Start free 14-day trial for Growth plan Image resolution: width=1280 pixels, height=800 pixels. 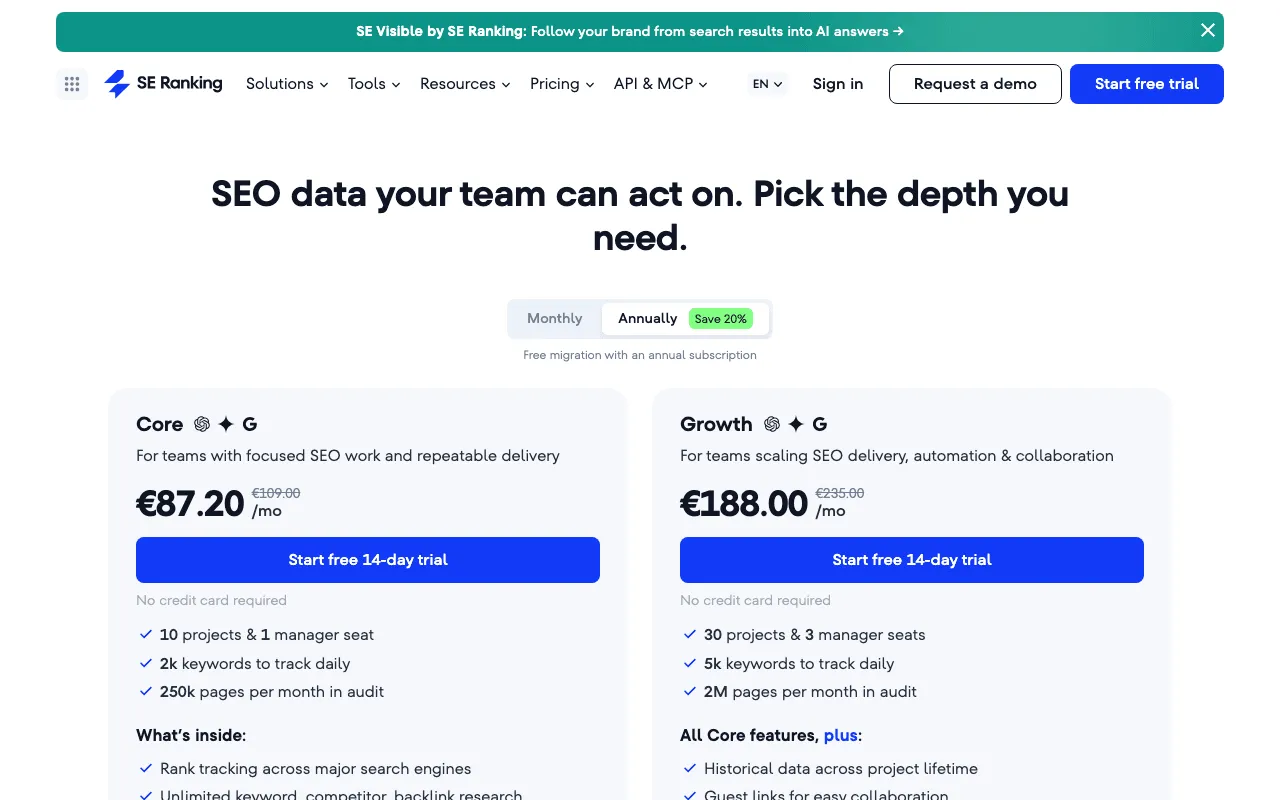(912, 560)
